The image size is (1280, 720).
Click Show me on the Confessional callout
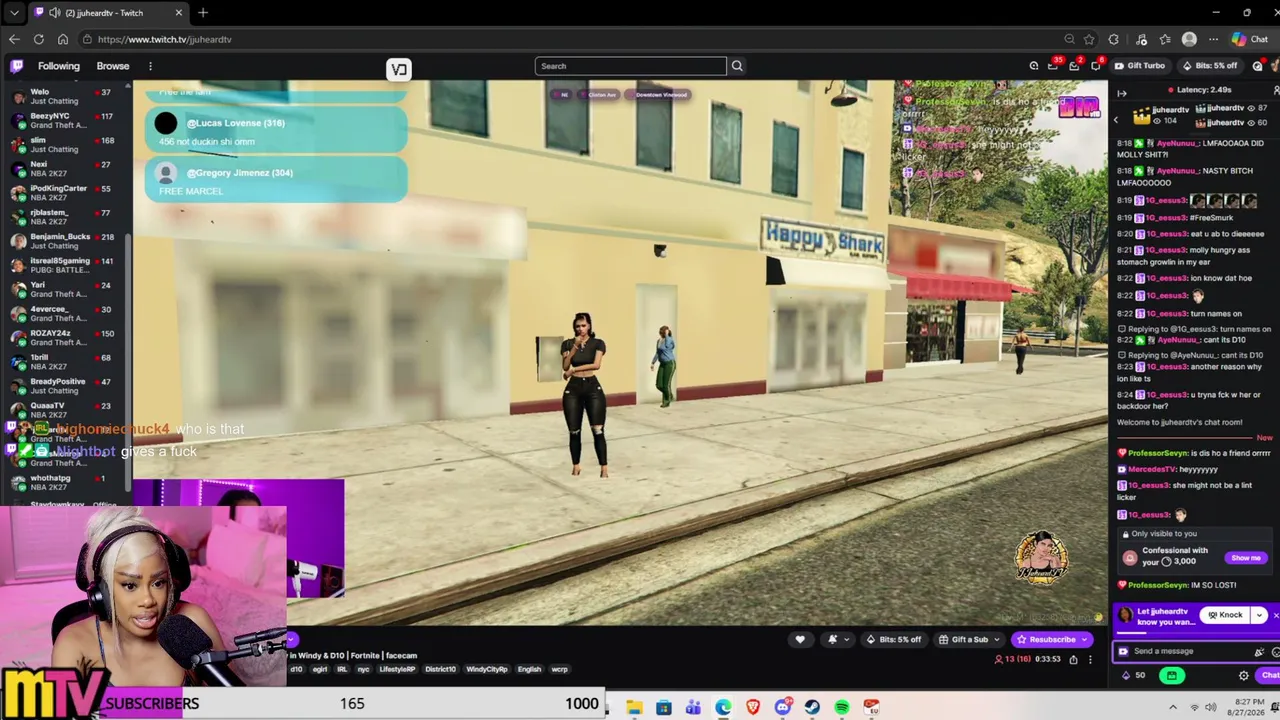(1246, 558)
